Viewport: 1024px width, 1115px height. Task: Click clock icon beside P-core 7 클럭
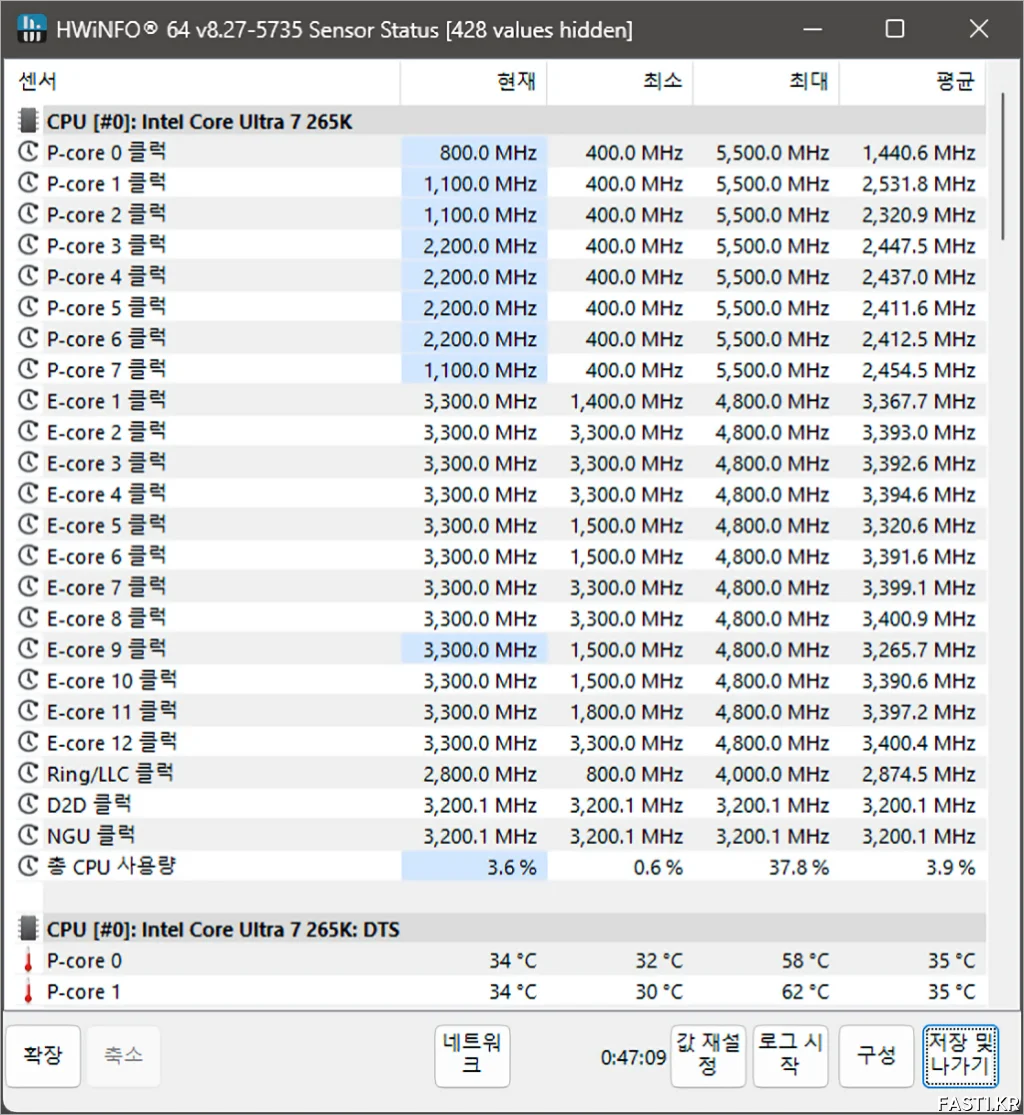(x=28, y=370)
